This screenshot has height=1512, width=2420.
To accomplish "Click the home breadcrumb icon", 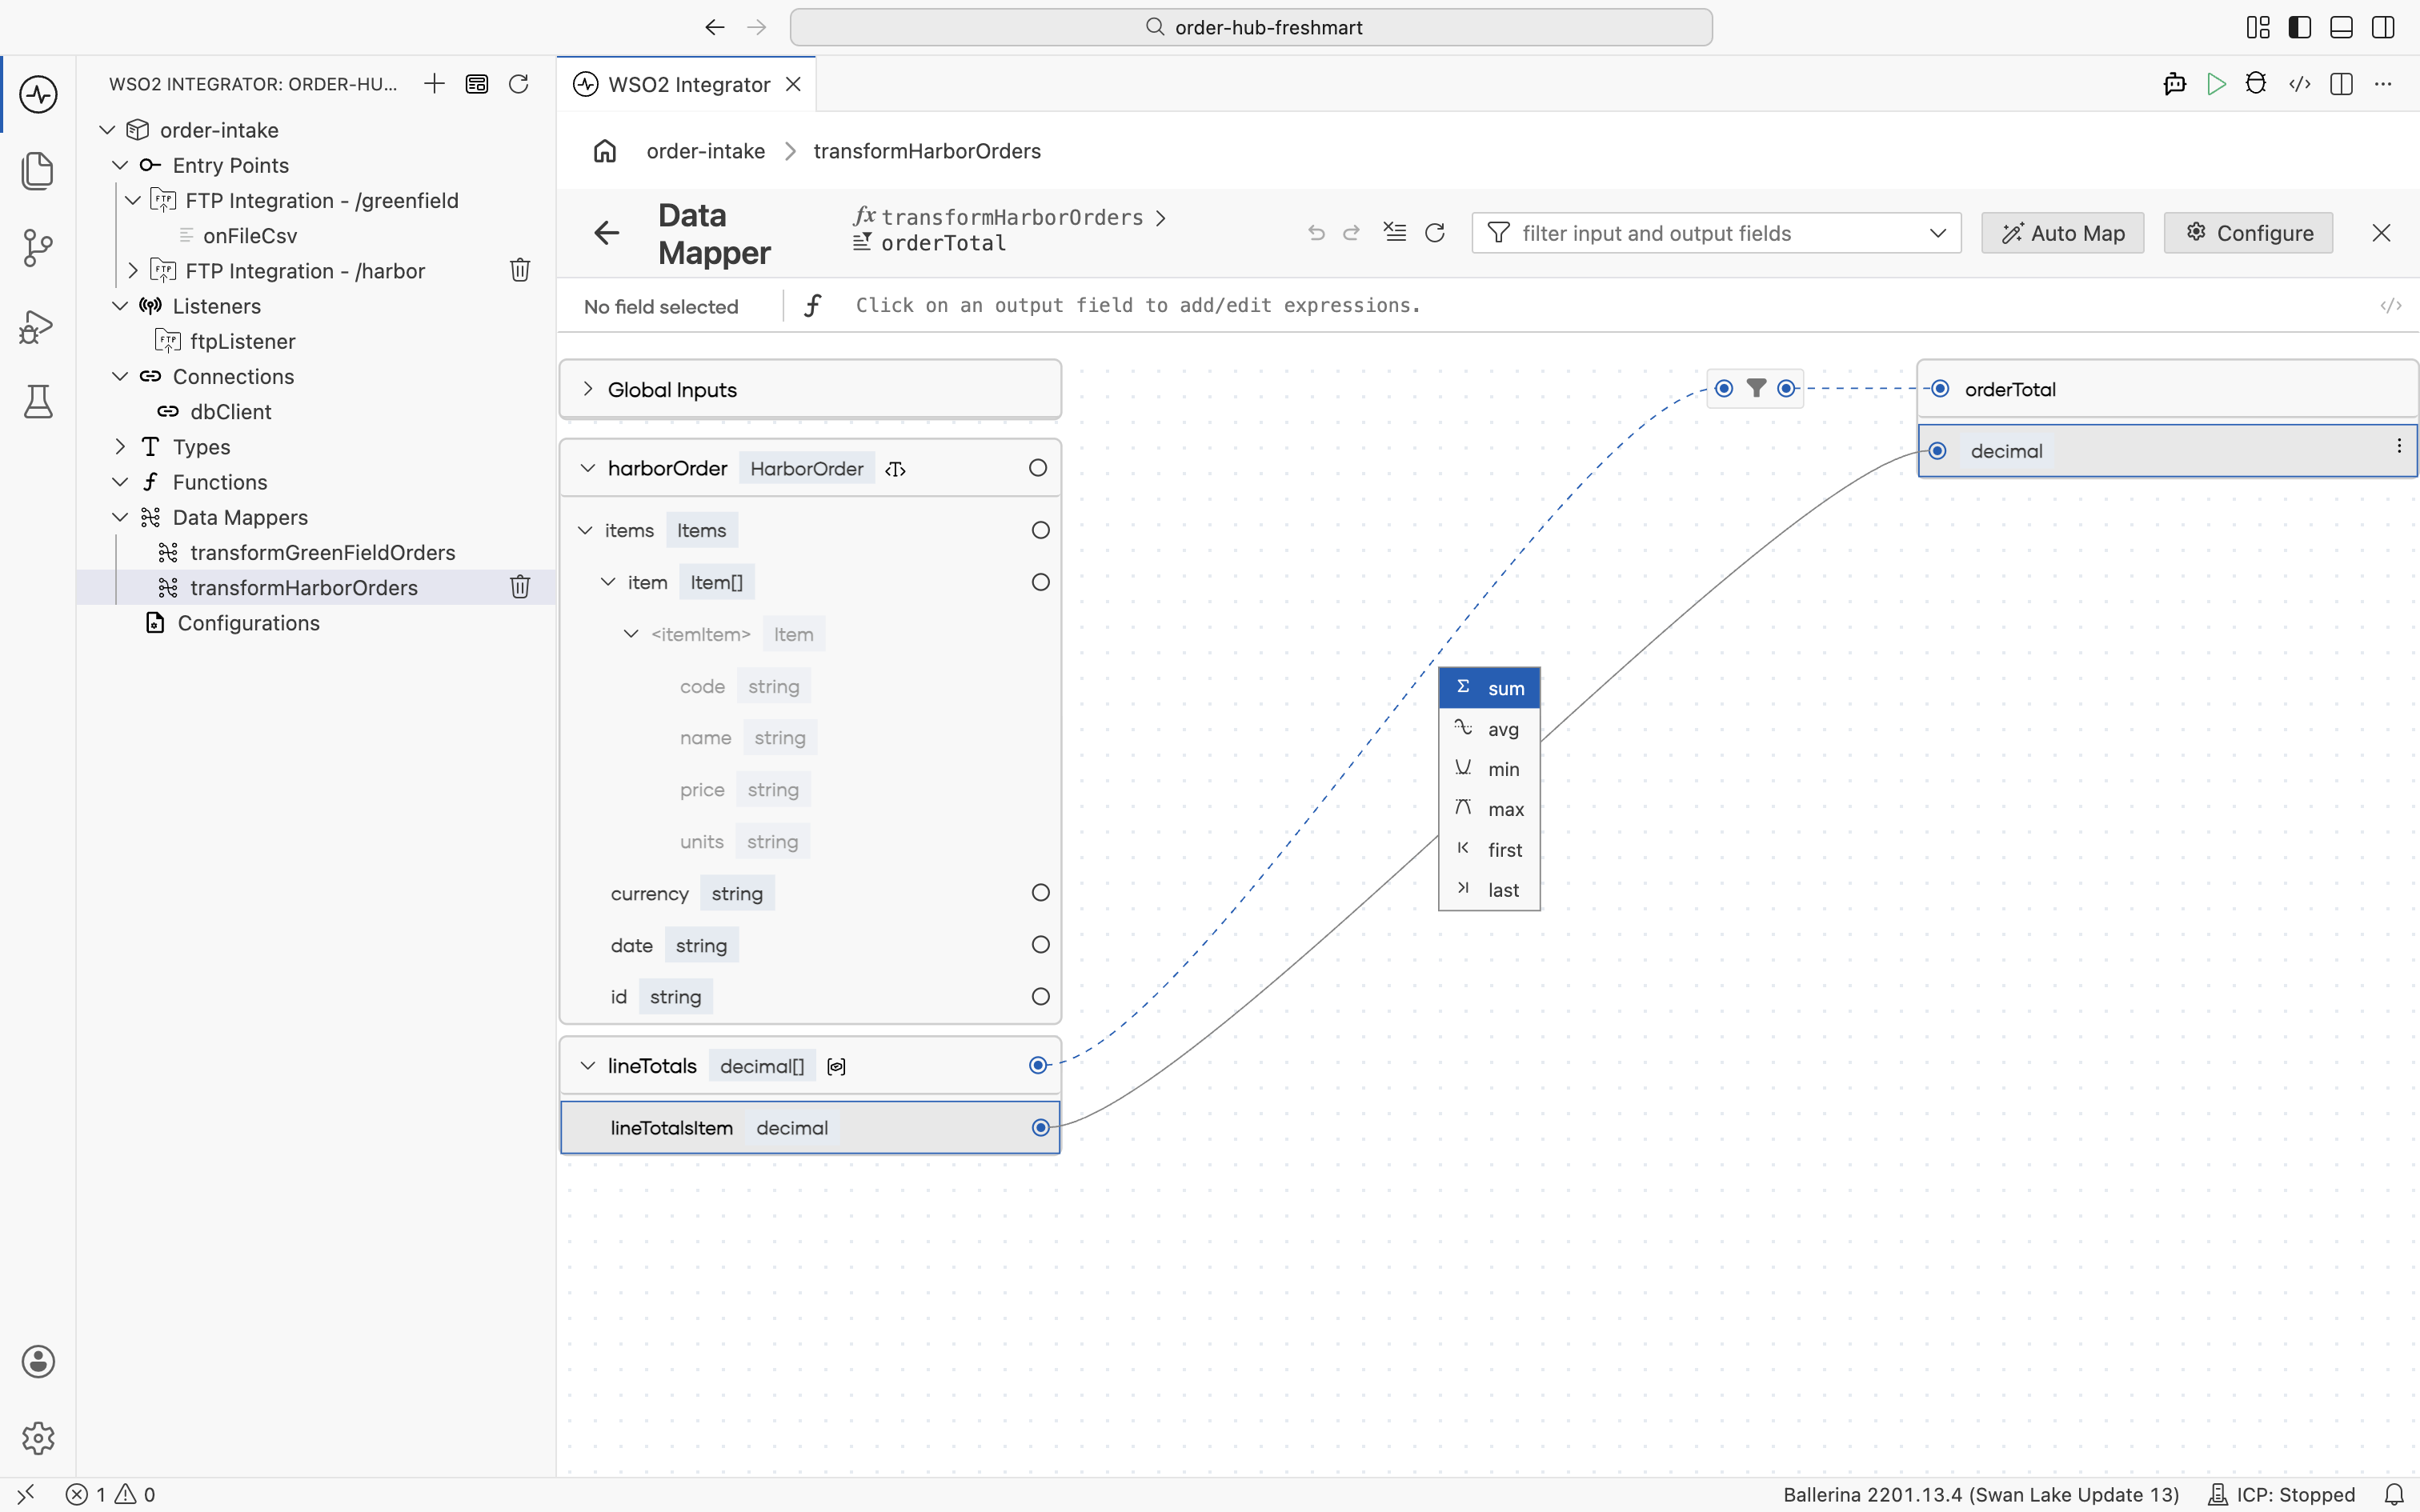I will [605, 151].
